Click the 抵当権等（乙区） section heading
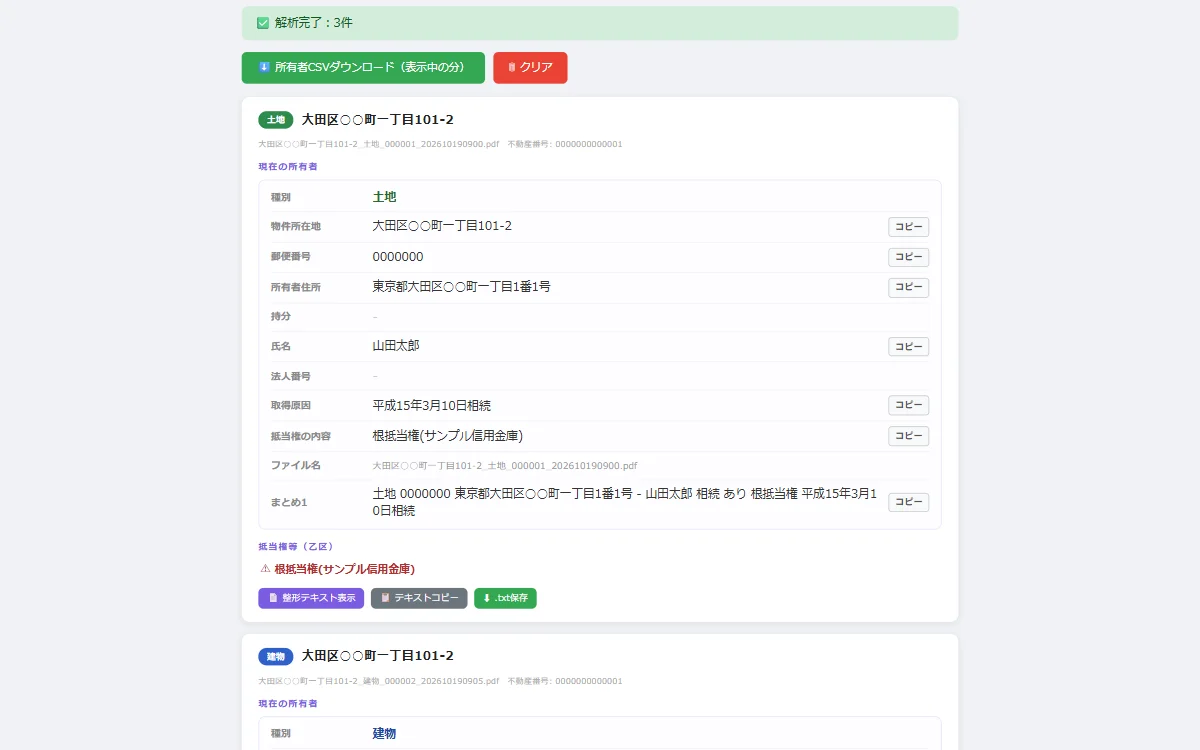1200x750 pixels. [x=296, y=547]
